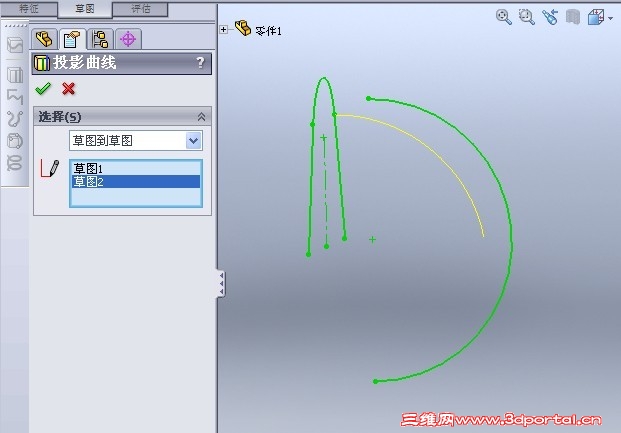Switch to the 草图 tab
Screen dimensions: 621x433
click(85, 9)
